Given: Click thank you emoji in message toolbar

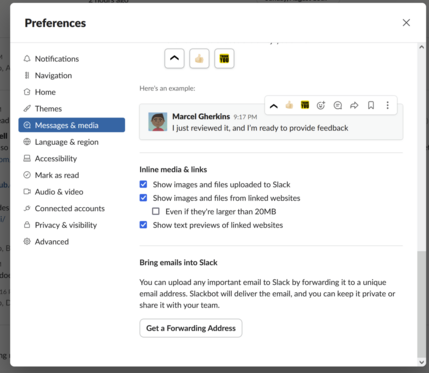Looking at the screenshot, I should tap(305, 105).
